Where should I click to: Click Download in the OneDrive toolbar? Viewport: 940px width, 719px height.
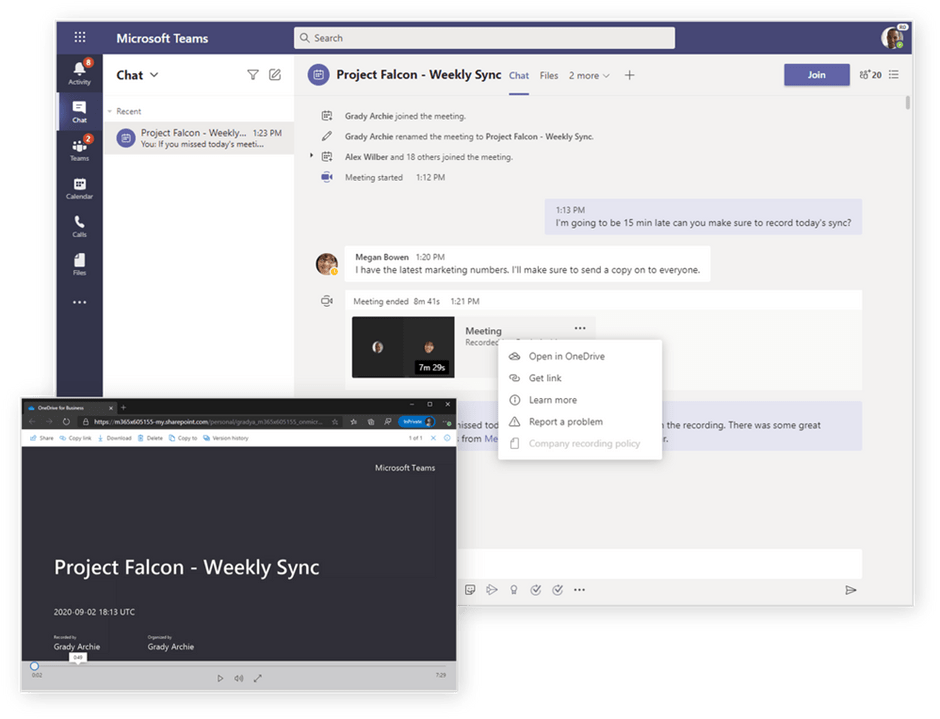tap(115, 438)
